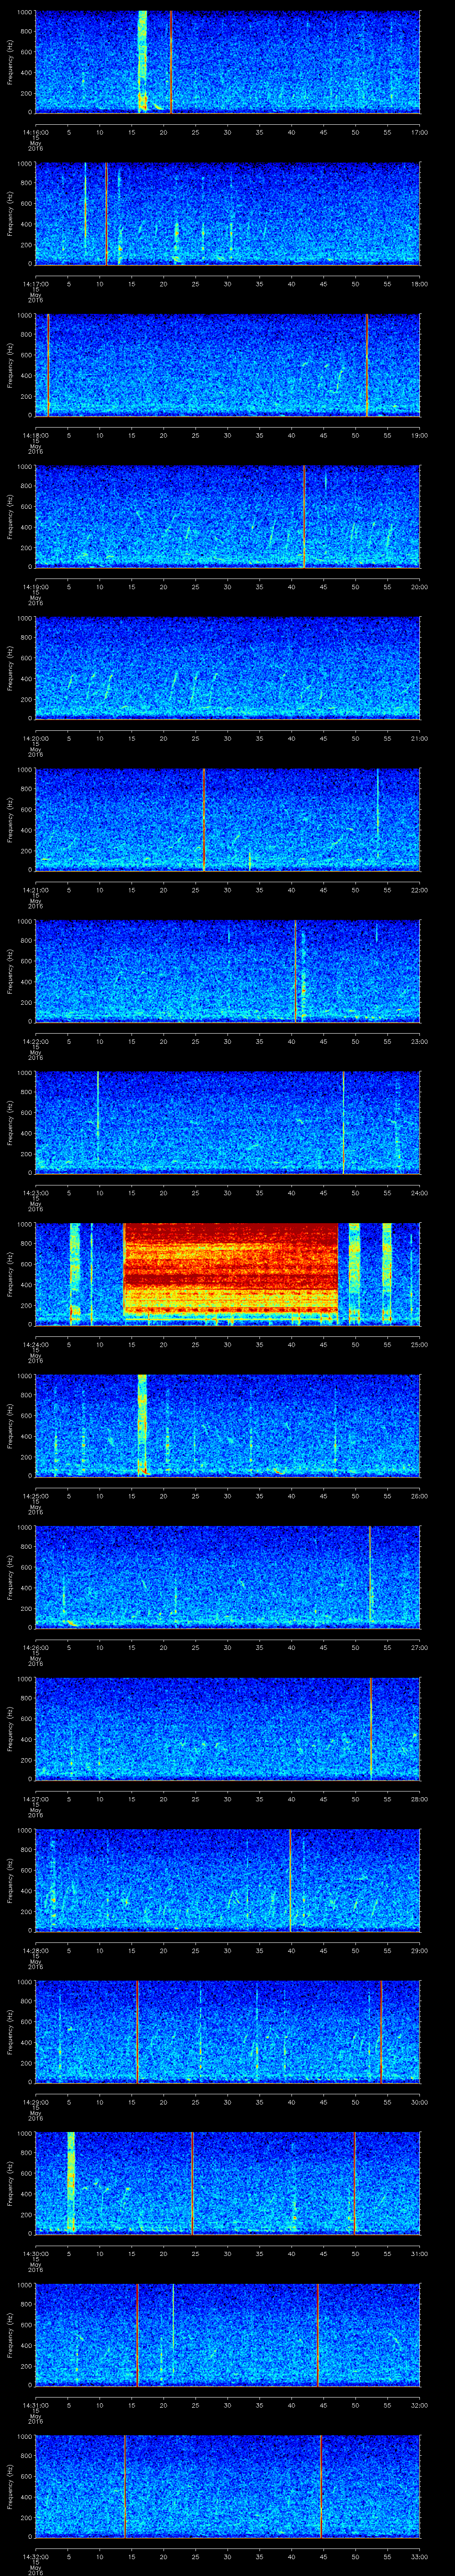Click the 14:22:00 start time label
The width and height of the screenshot is (455, 2576).
click(35, 1041)
